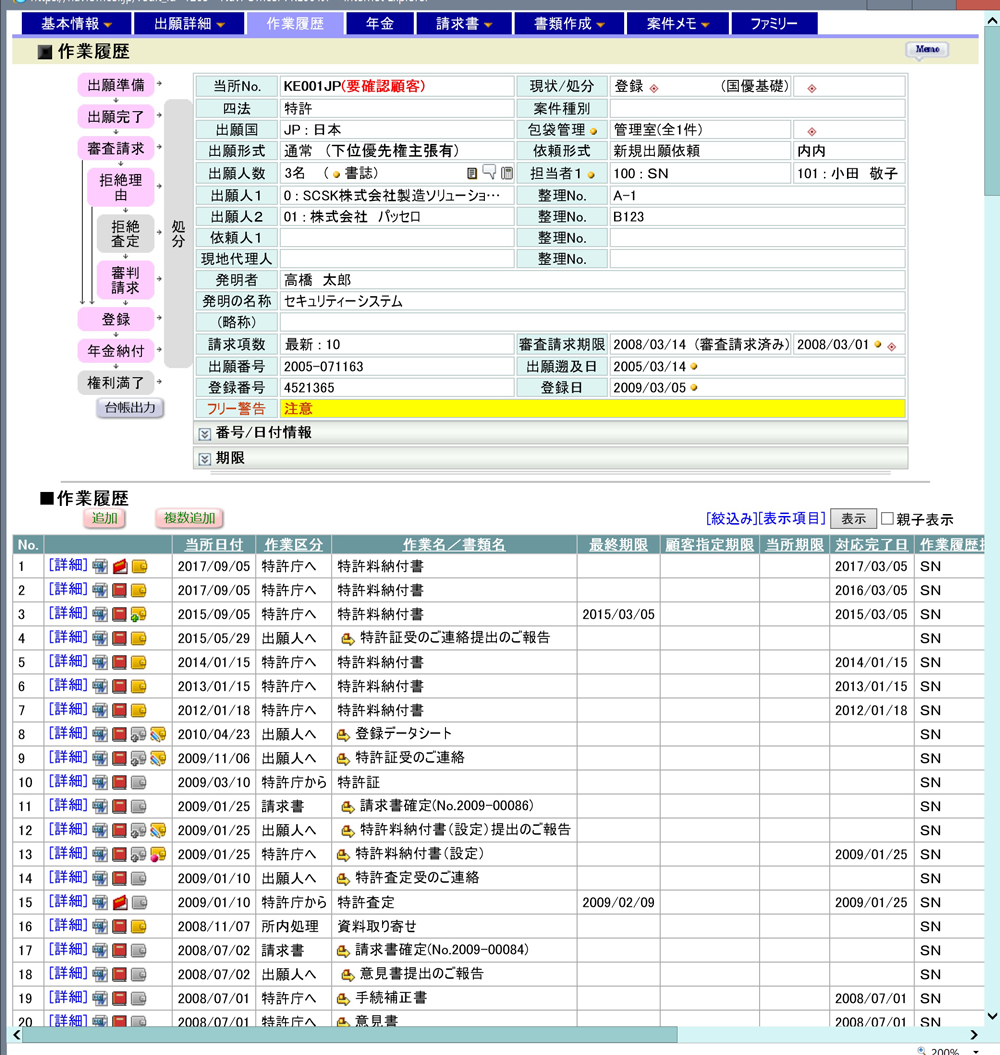This screenshot has height=1055, width=1000.
Task: Click the 発明の名称 value セキュリティーシステム
Action: (343, 301)
